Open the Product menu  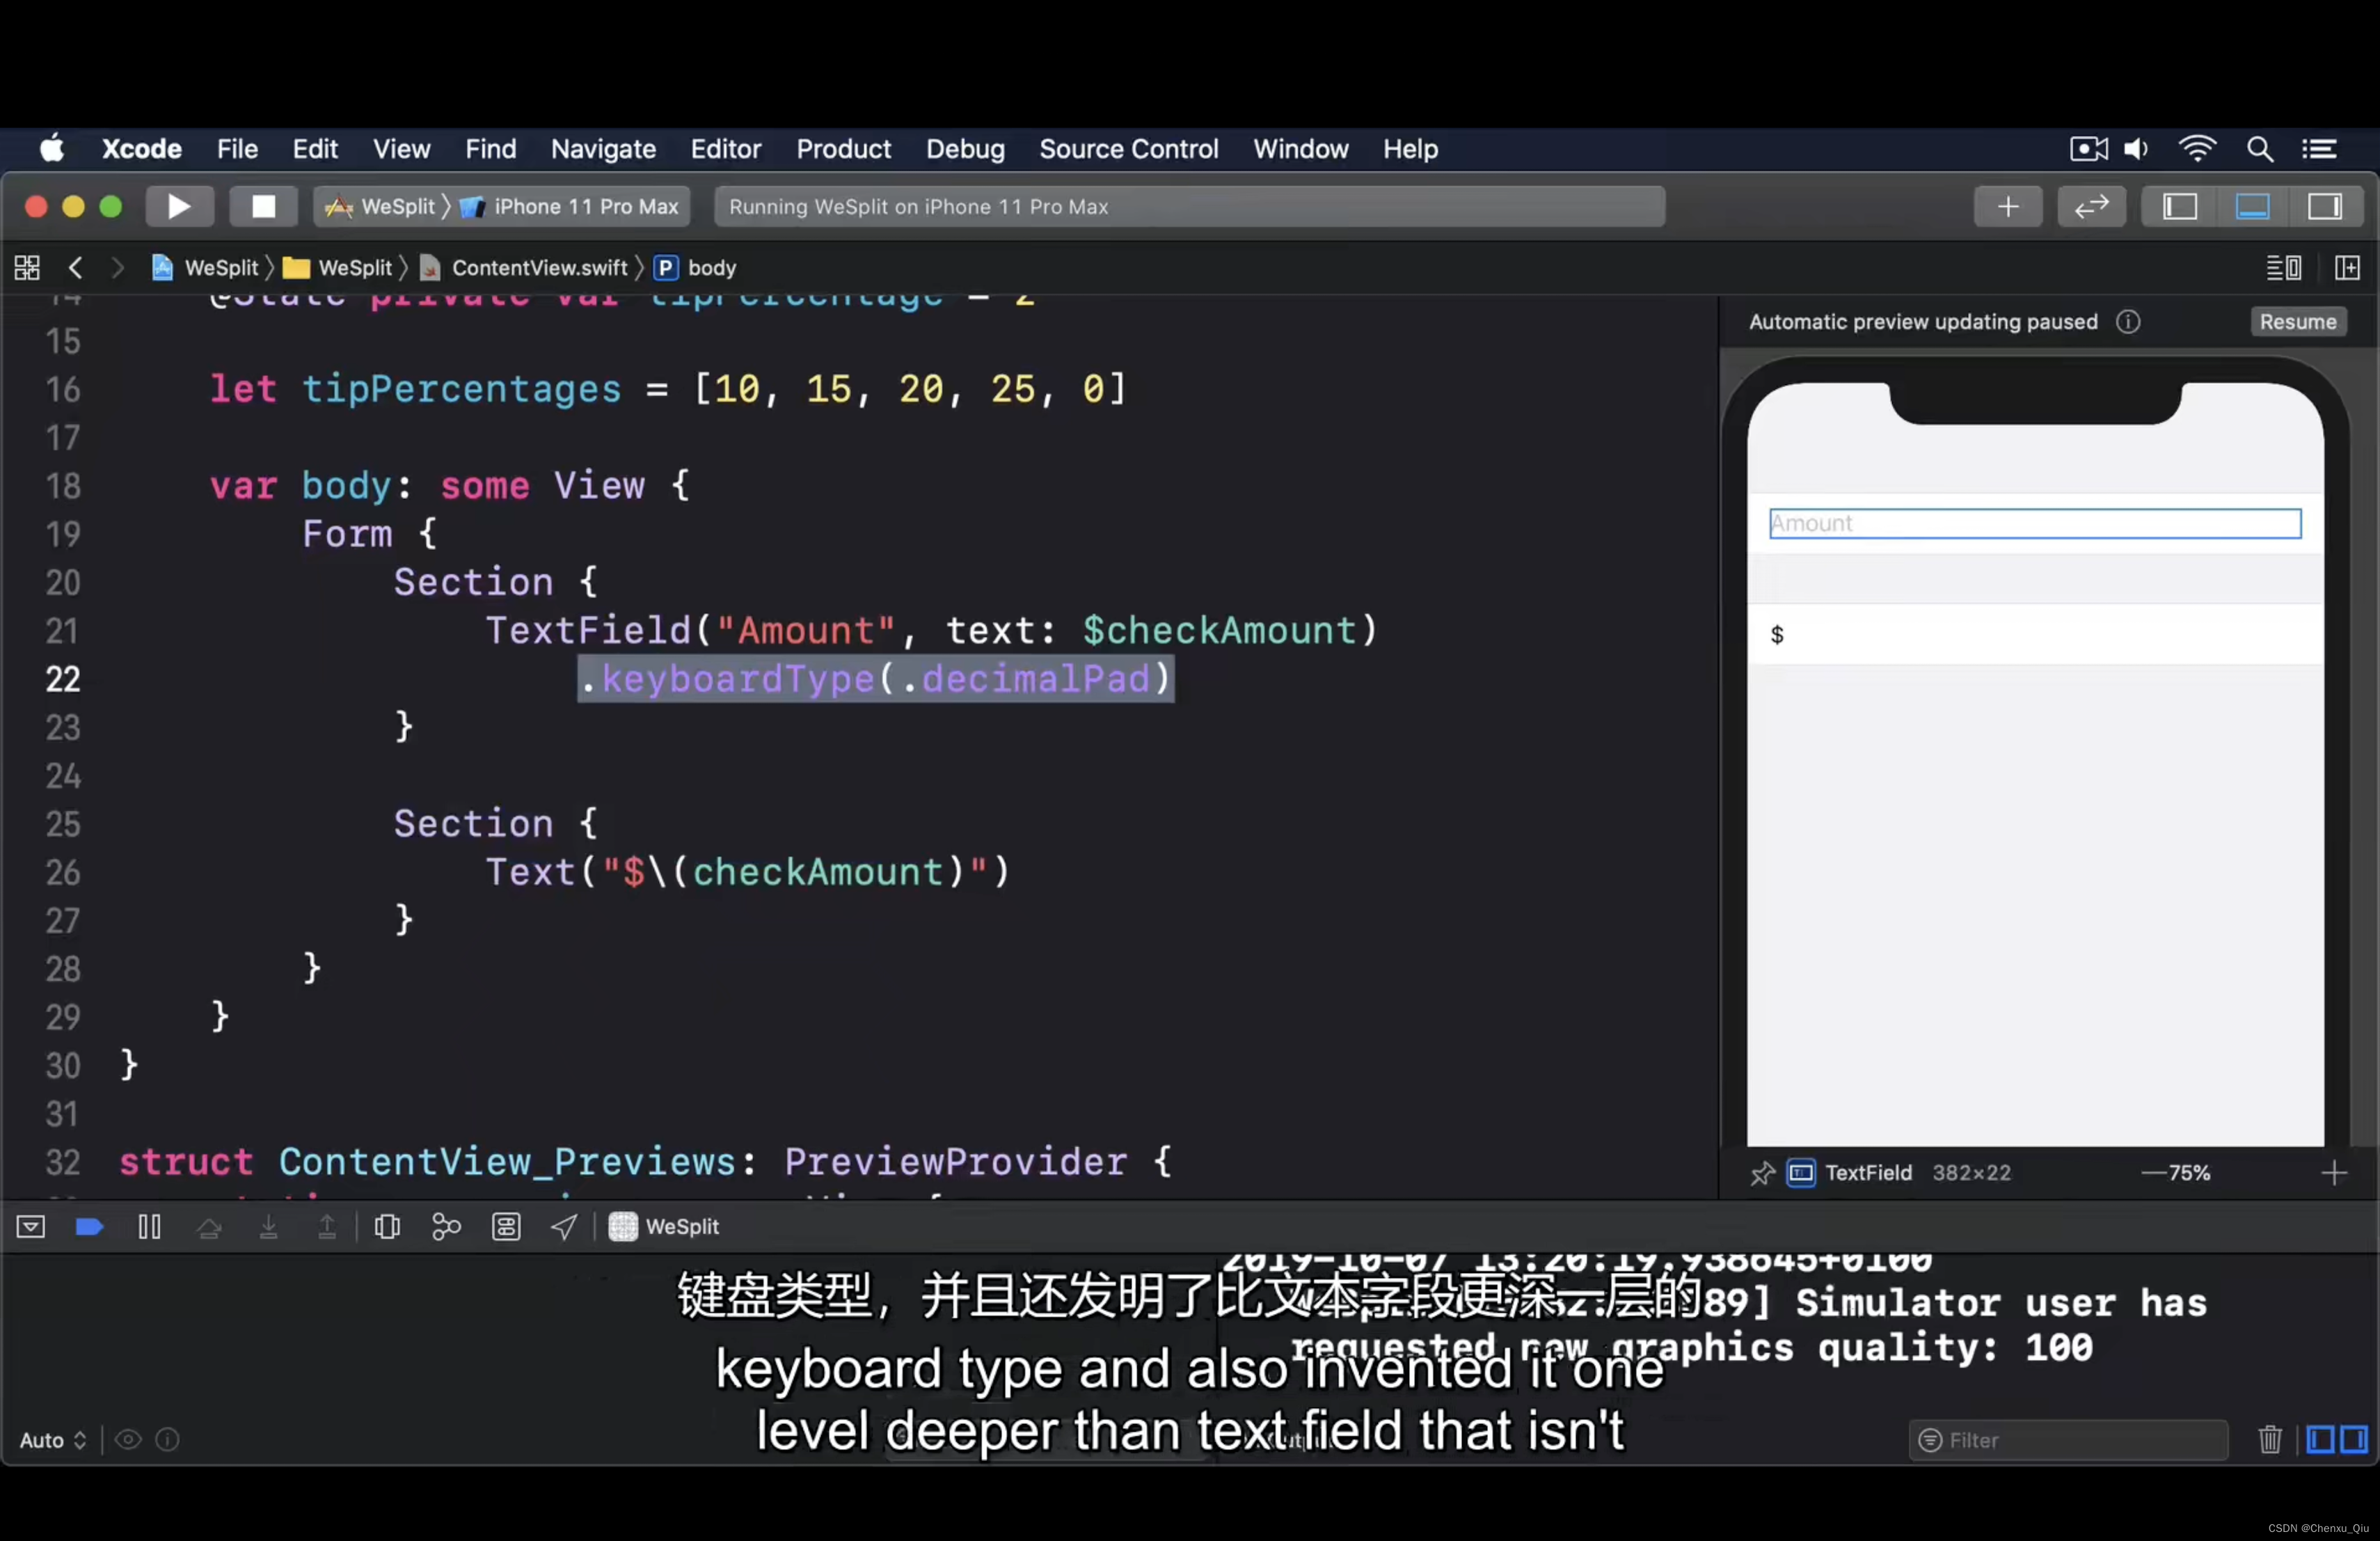click(842, 149)
